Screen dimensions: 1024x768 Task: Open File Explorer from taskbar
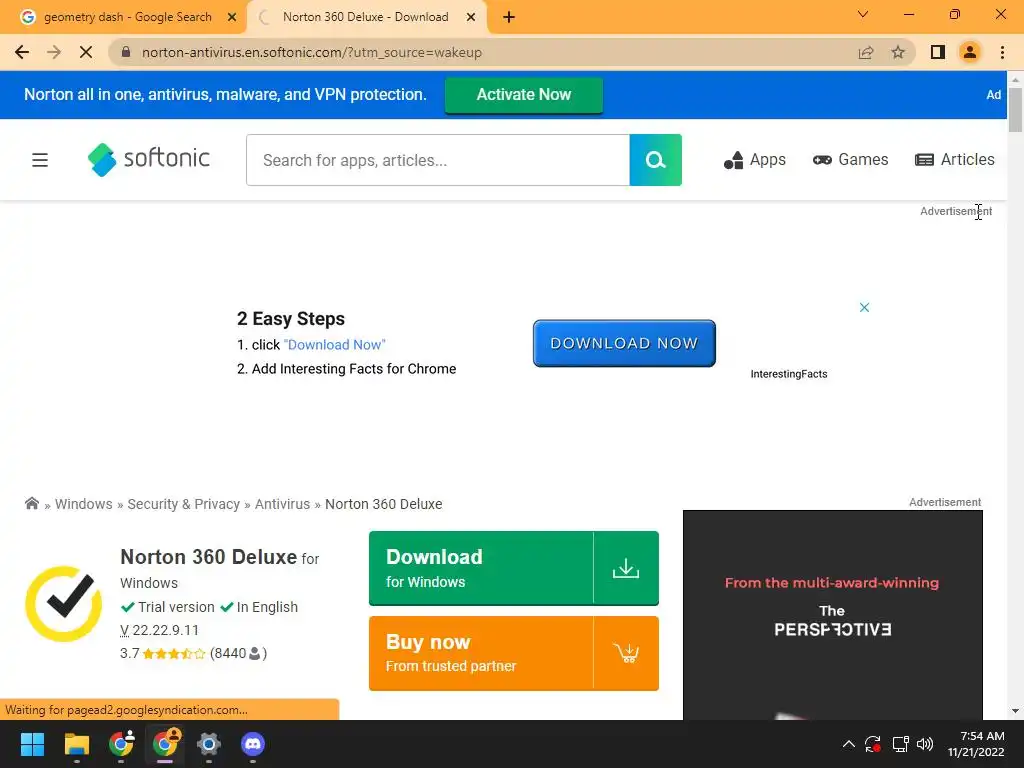click(76, 744)
